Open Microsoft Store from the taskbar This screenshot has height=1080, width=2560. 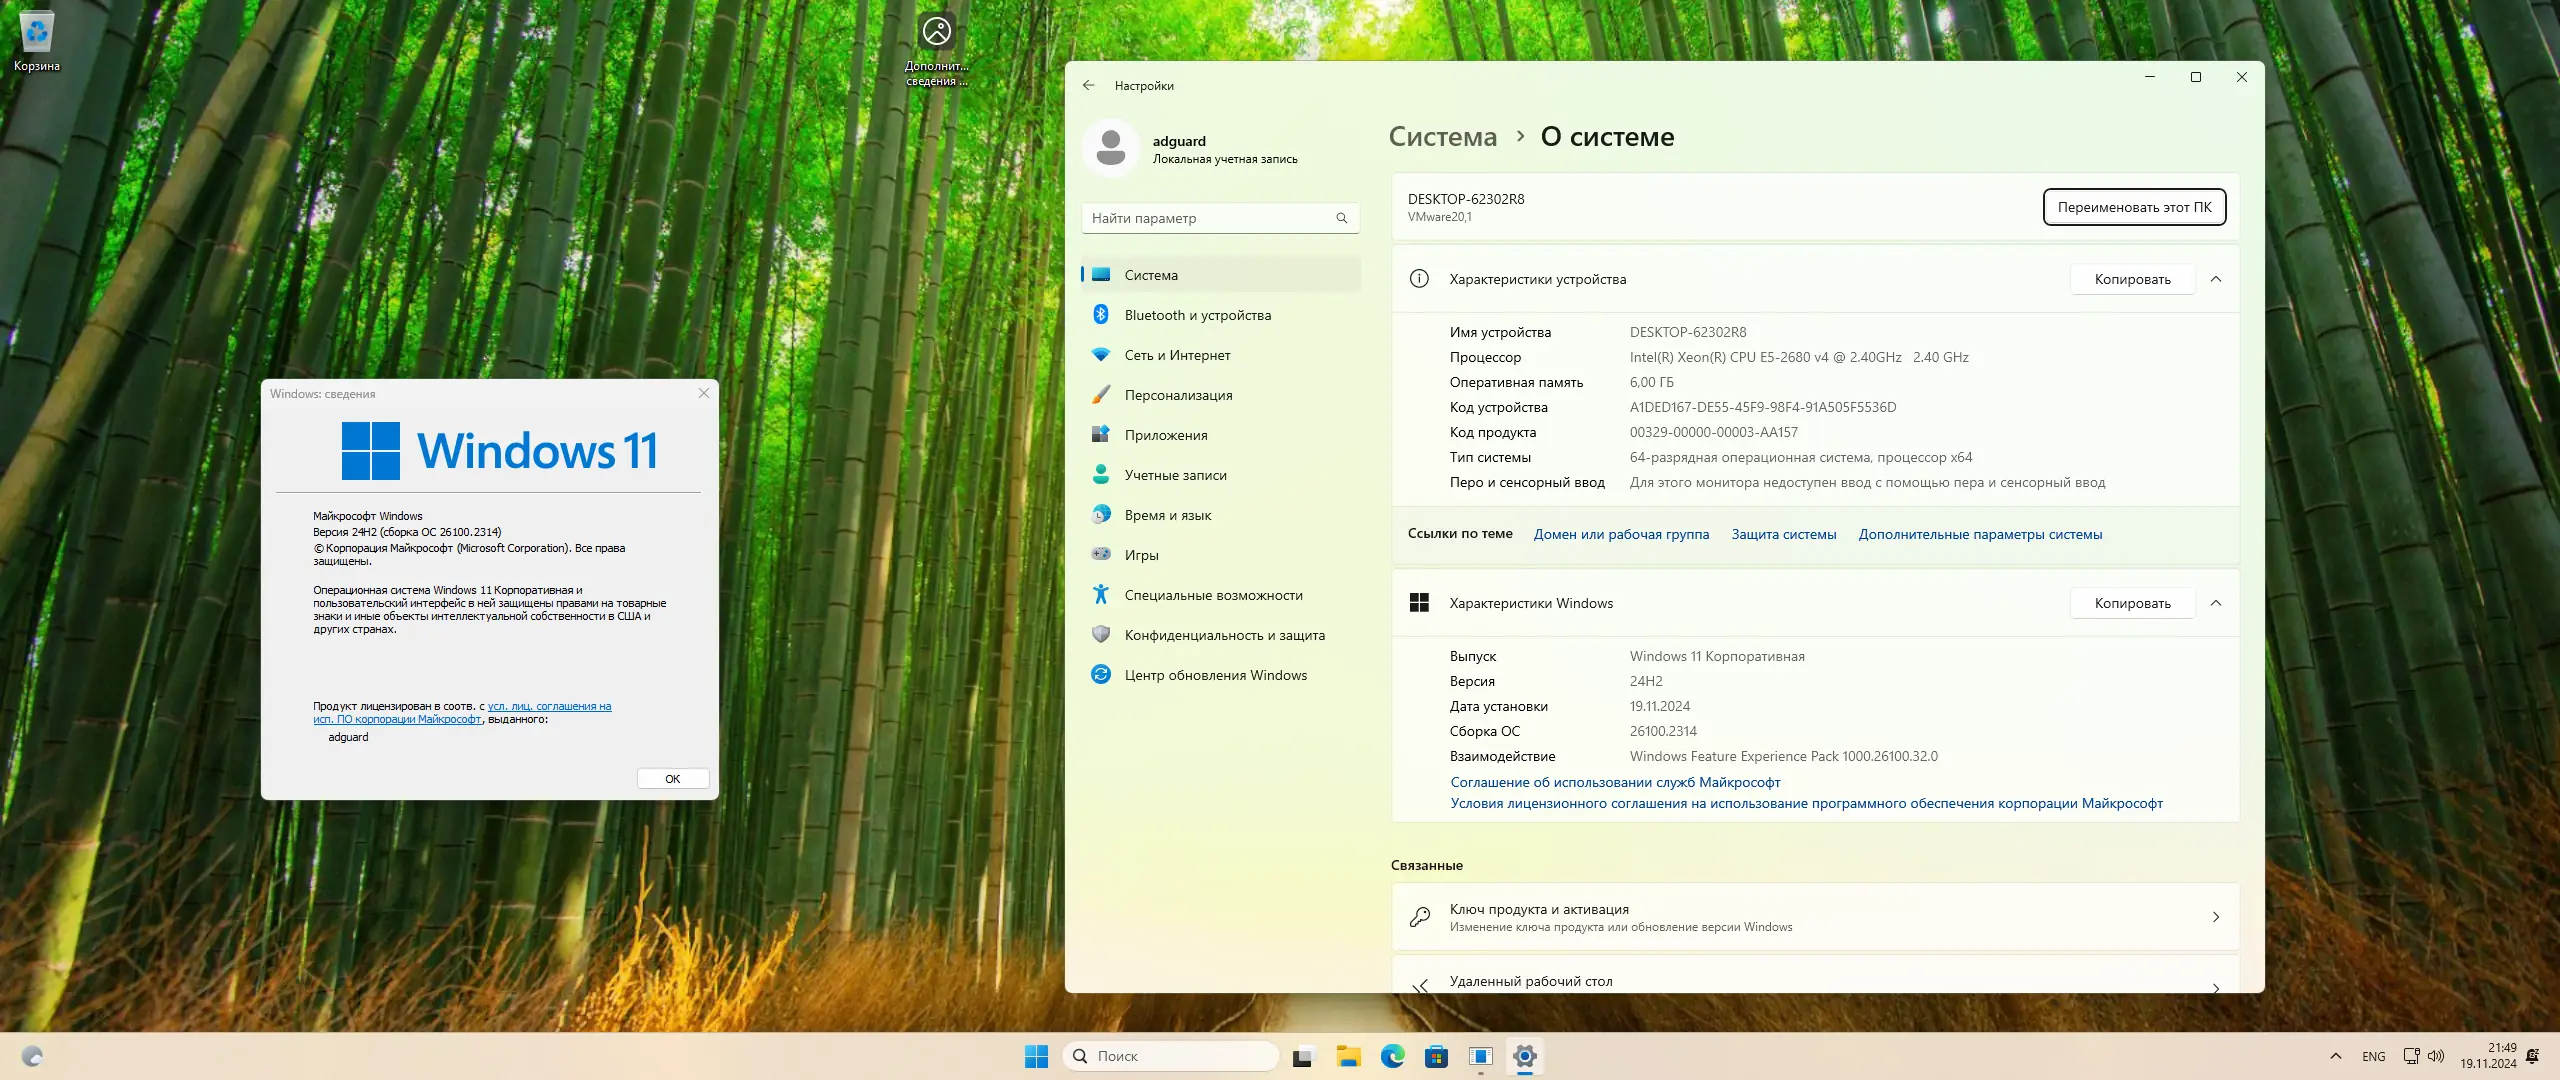pyautogui.click(x=1436, y=1056)
